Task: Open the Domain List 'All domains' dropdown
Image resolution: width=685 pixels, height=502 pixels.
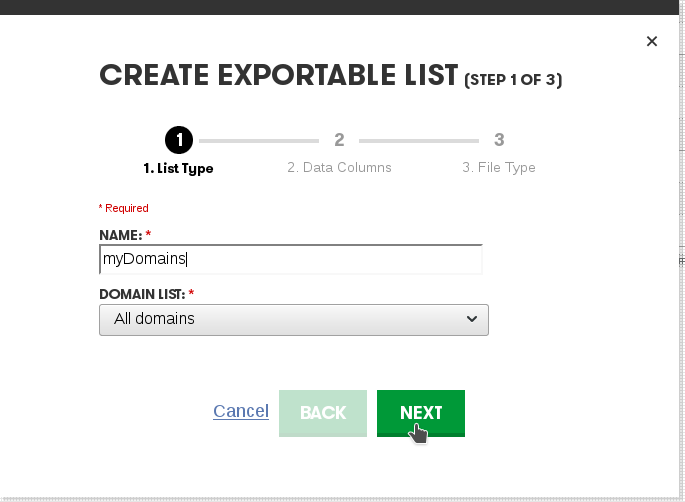Action: [294, 320]
